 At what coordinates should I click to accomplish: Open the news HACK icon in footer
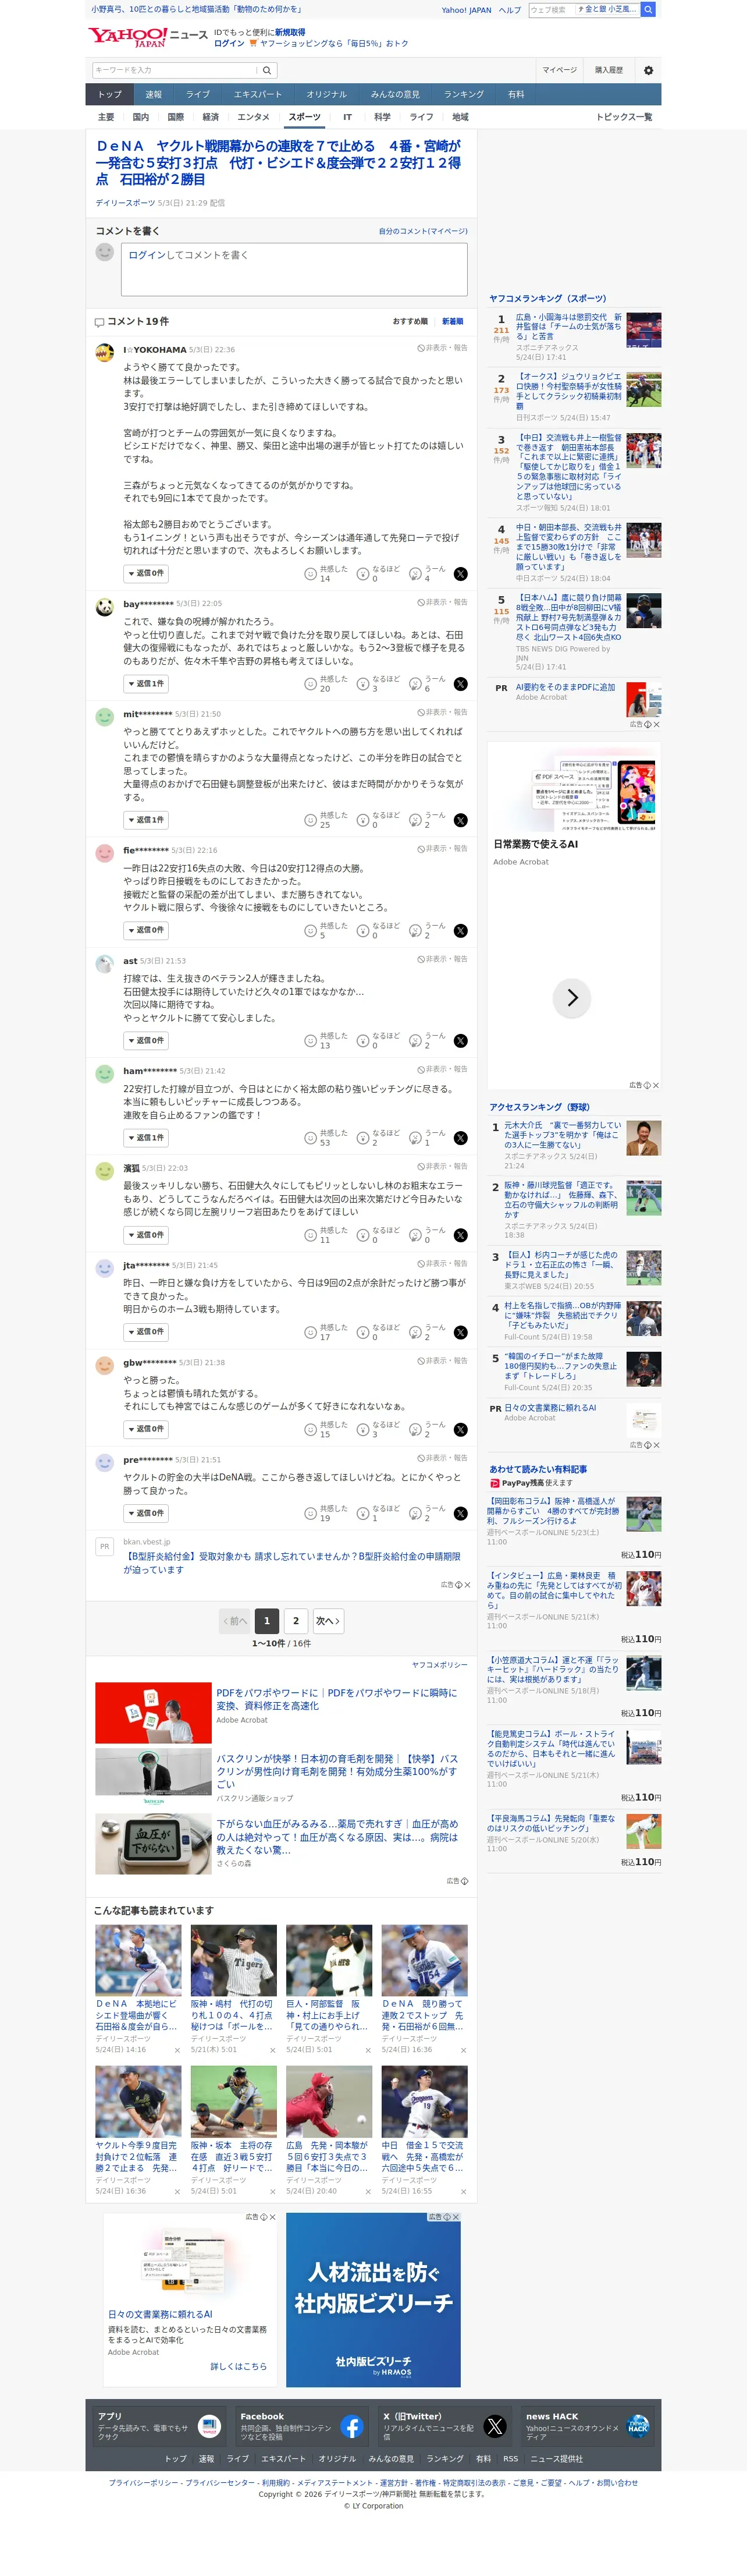638,2426
